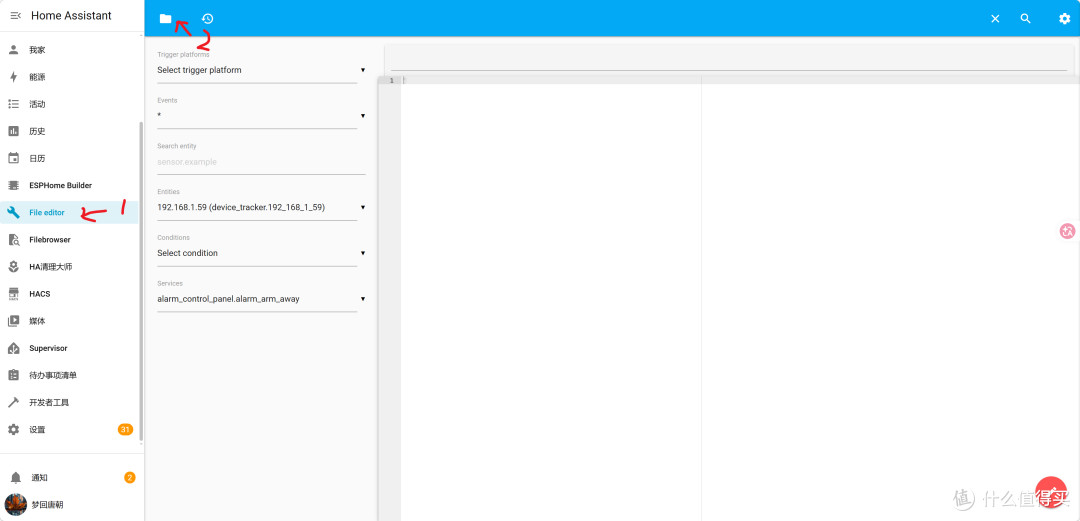The image size is (1080, 521).
Task: Click the 我家 person icon
Action: [13, 50]
